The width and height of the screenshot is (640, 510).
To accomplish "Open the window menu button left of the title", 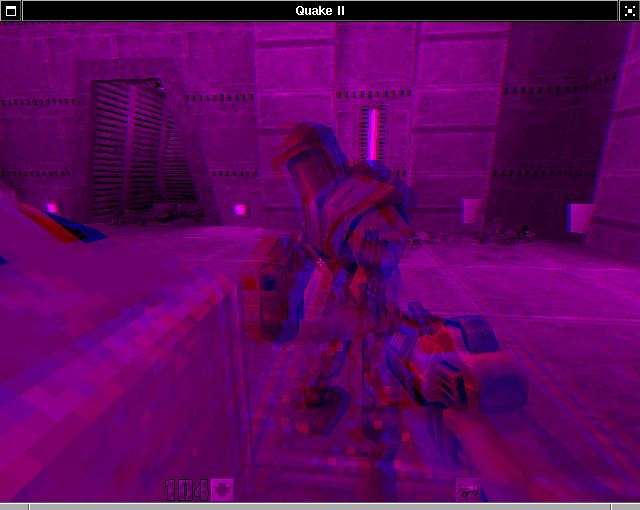I will click(x=11, y=11).
